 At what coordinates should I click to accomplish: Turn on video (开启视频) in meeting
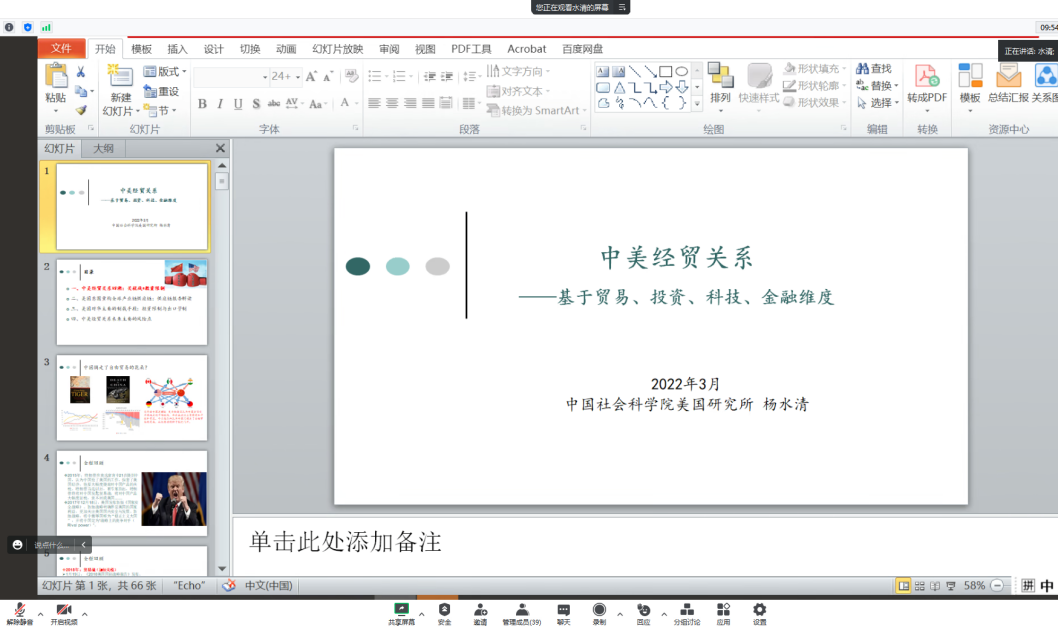pyautogui.click(x=65, y=611)
